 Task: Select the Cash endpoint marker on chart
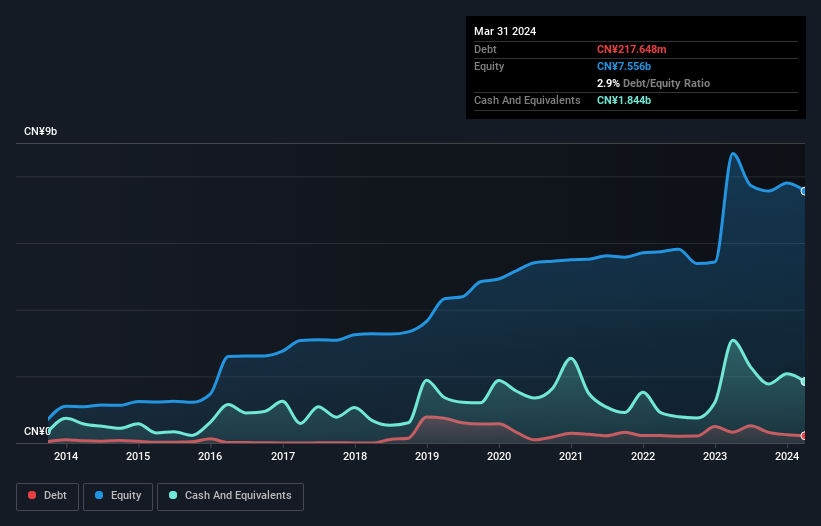[x=804, y=382]
